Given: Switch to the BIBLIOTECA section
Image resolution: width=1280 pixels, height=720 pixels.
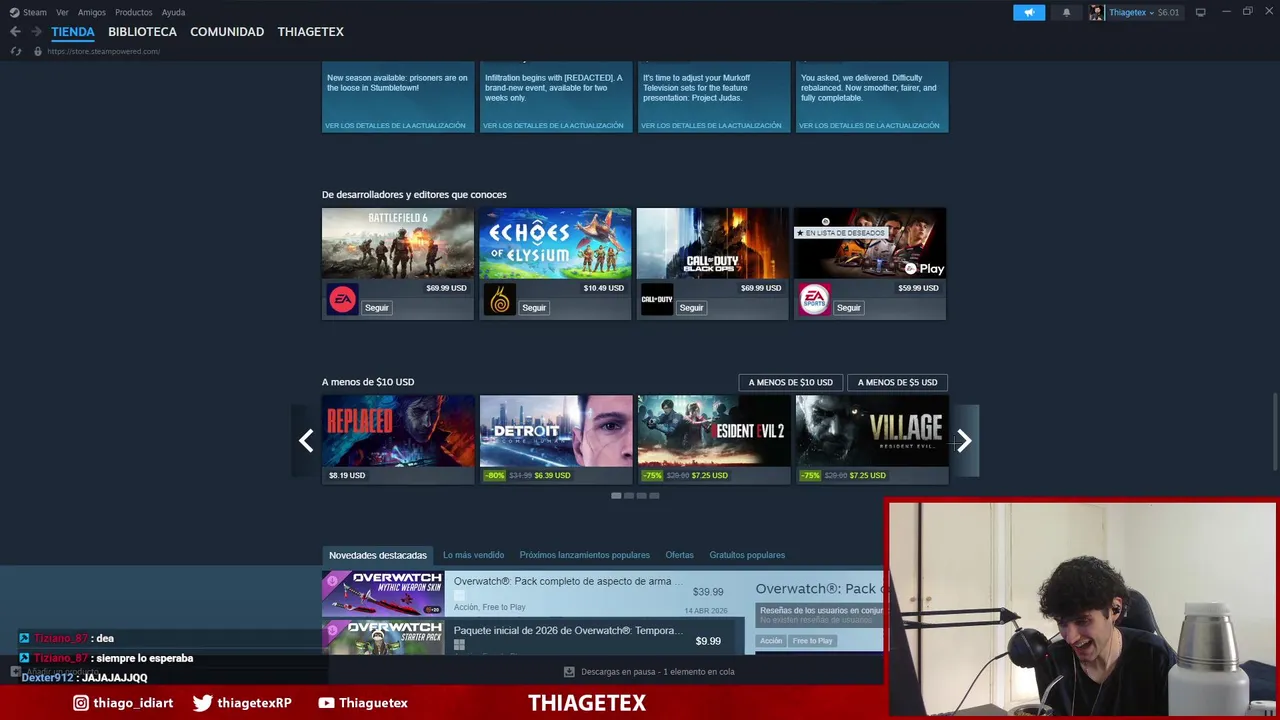Looking at the screenshot, I should point(142,32).
